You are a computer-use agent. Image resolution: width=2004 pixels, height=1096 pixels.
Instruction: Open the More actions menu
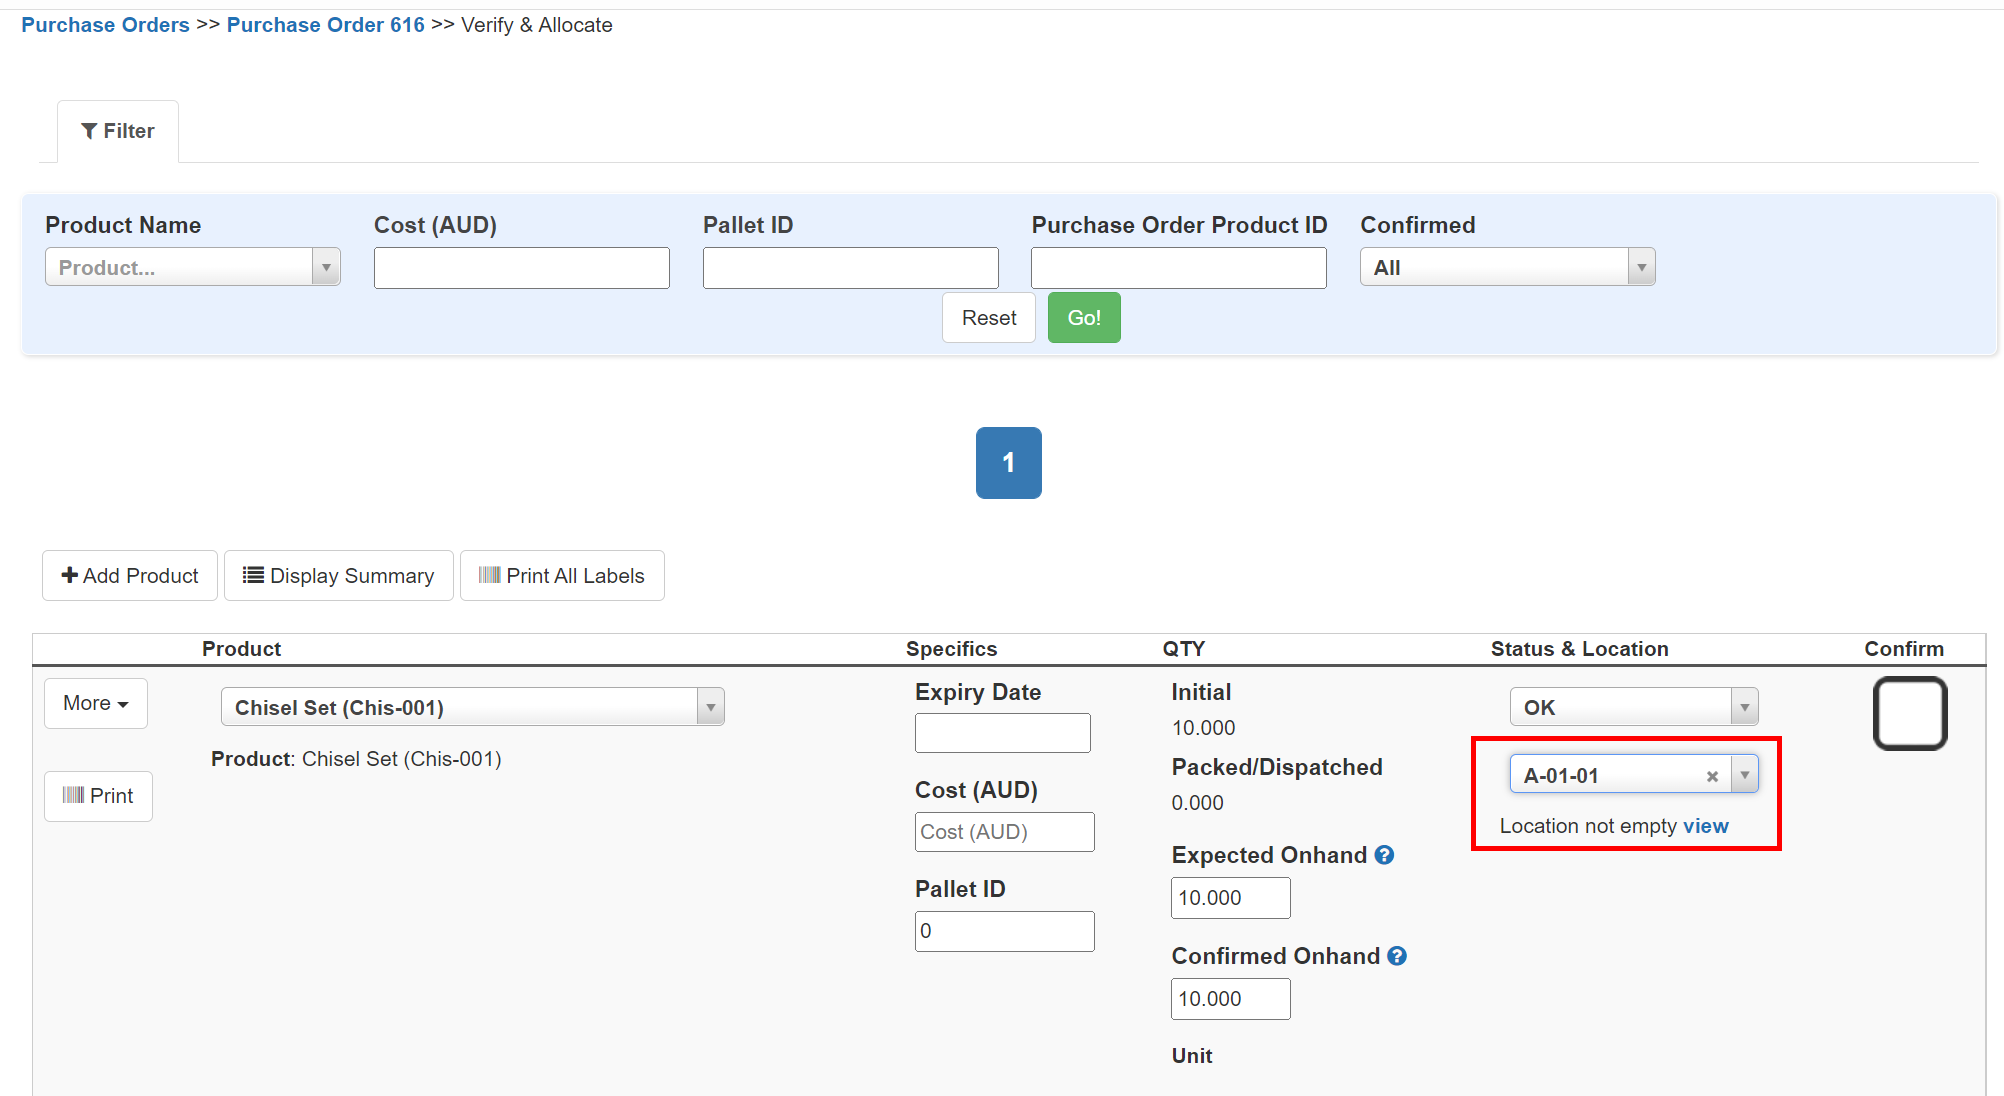click(x=96, y=703)
